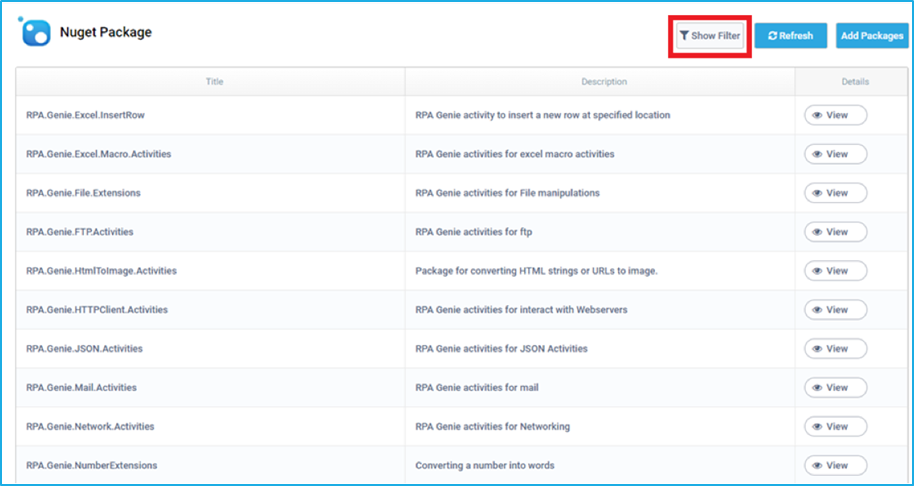Click the eye icon for RPA.Genie.FTP.Activities
This screenshot has height=486, width=914.
point(817,232)
